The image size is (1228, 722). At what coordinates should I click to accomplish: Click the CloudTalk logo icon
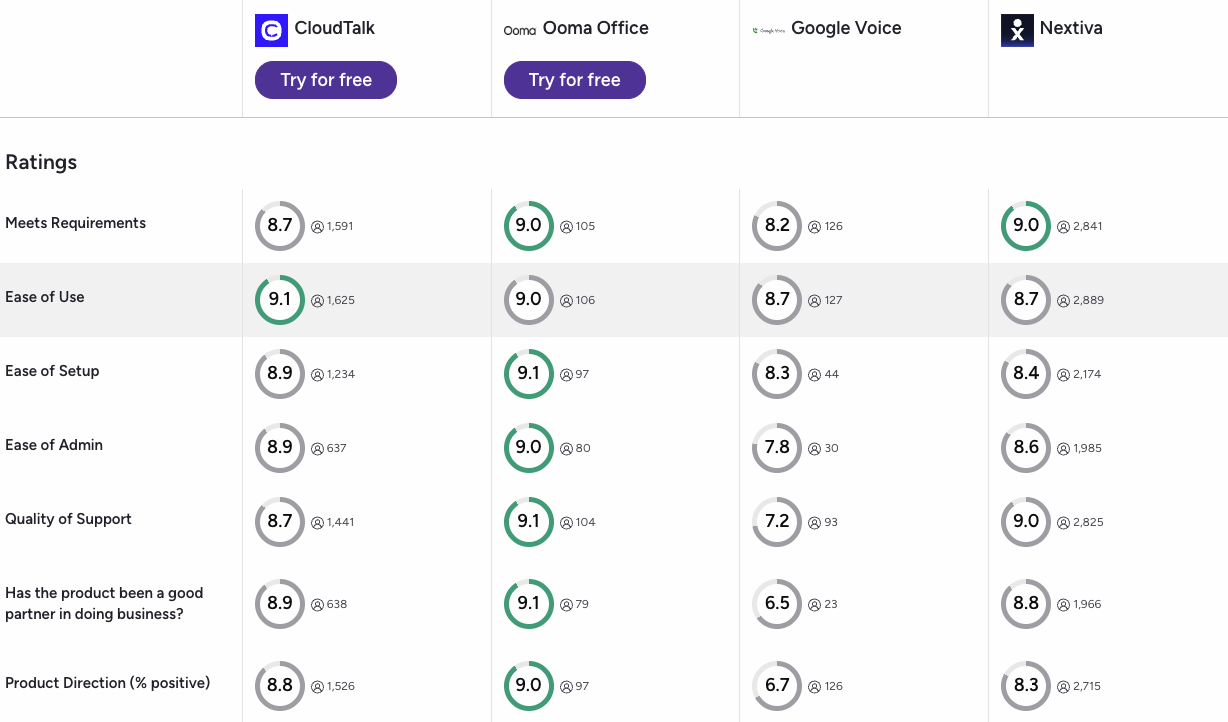pos(271,30)
